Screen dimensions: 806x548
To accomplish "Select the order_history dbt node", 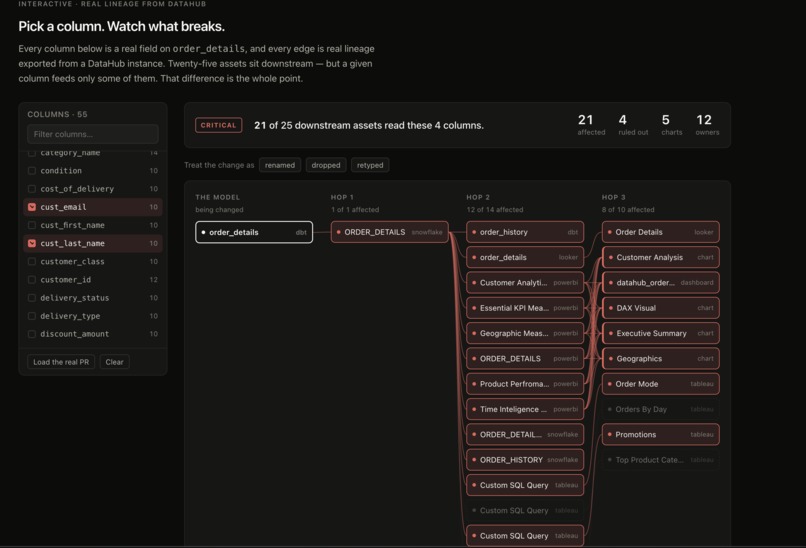I will coord(525,232).
